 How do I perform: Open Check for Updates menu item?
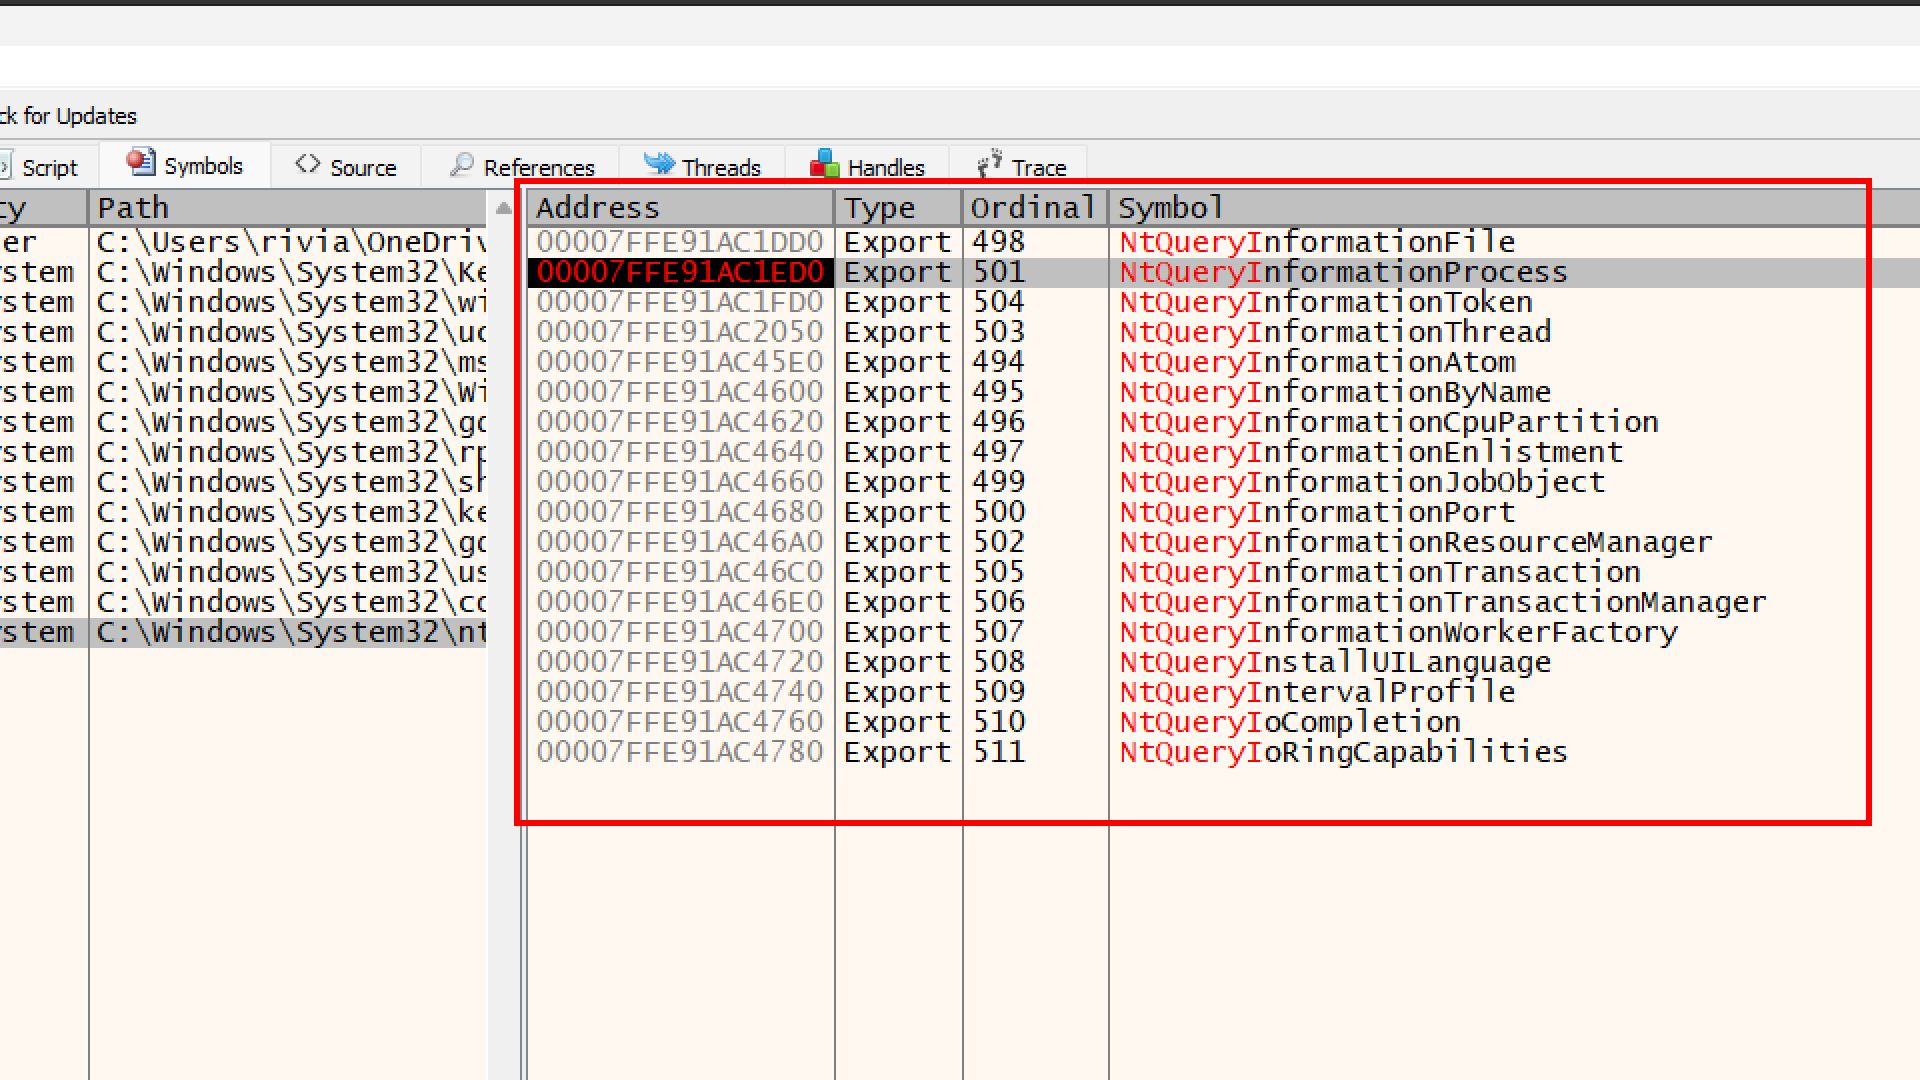[x=68, y=116]
